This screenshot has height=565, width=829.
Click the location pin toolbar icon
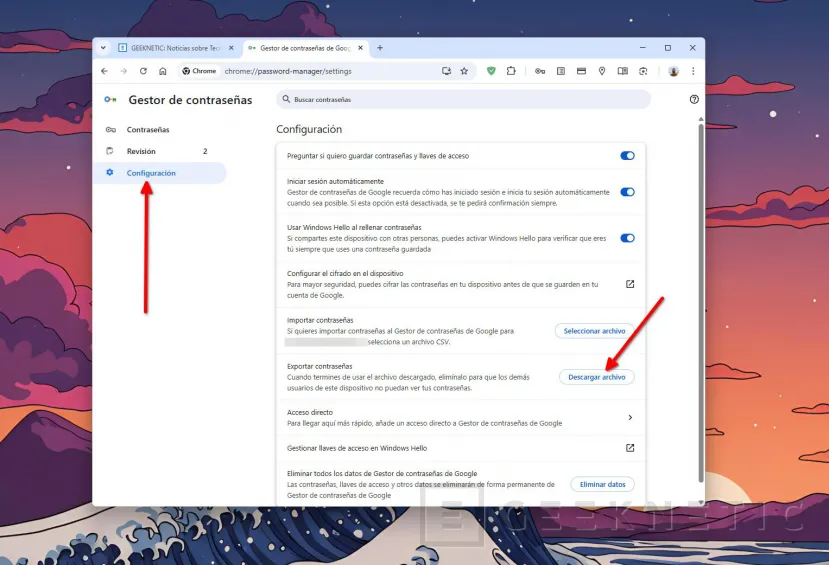point(602,71)
